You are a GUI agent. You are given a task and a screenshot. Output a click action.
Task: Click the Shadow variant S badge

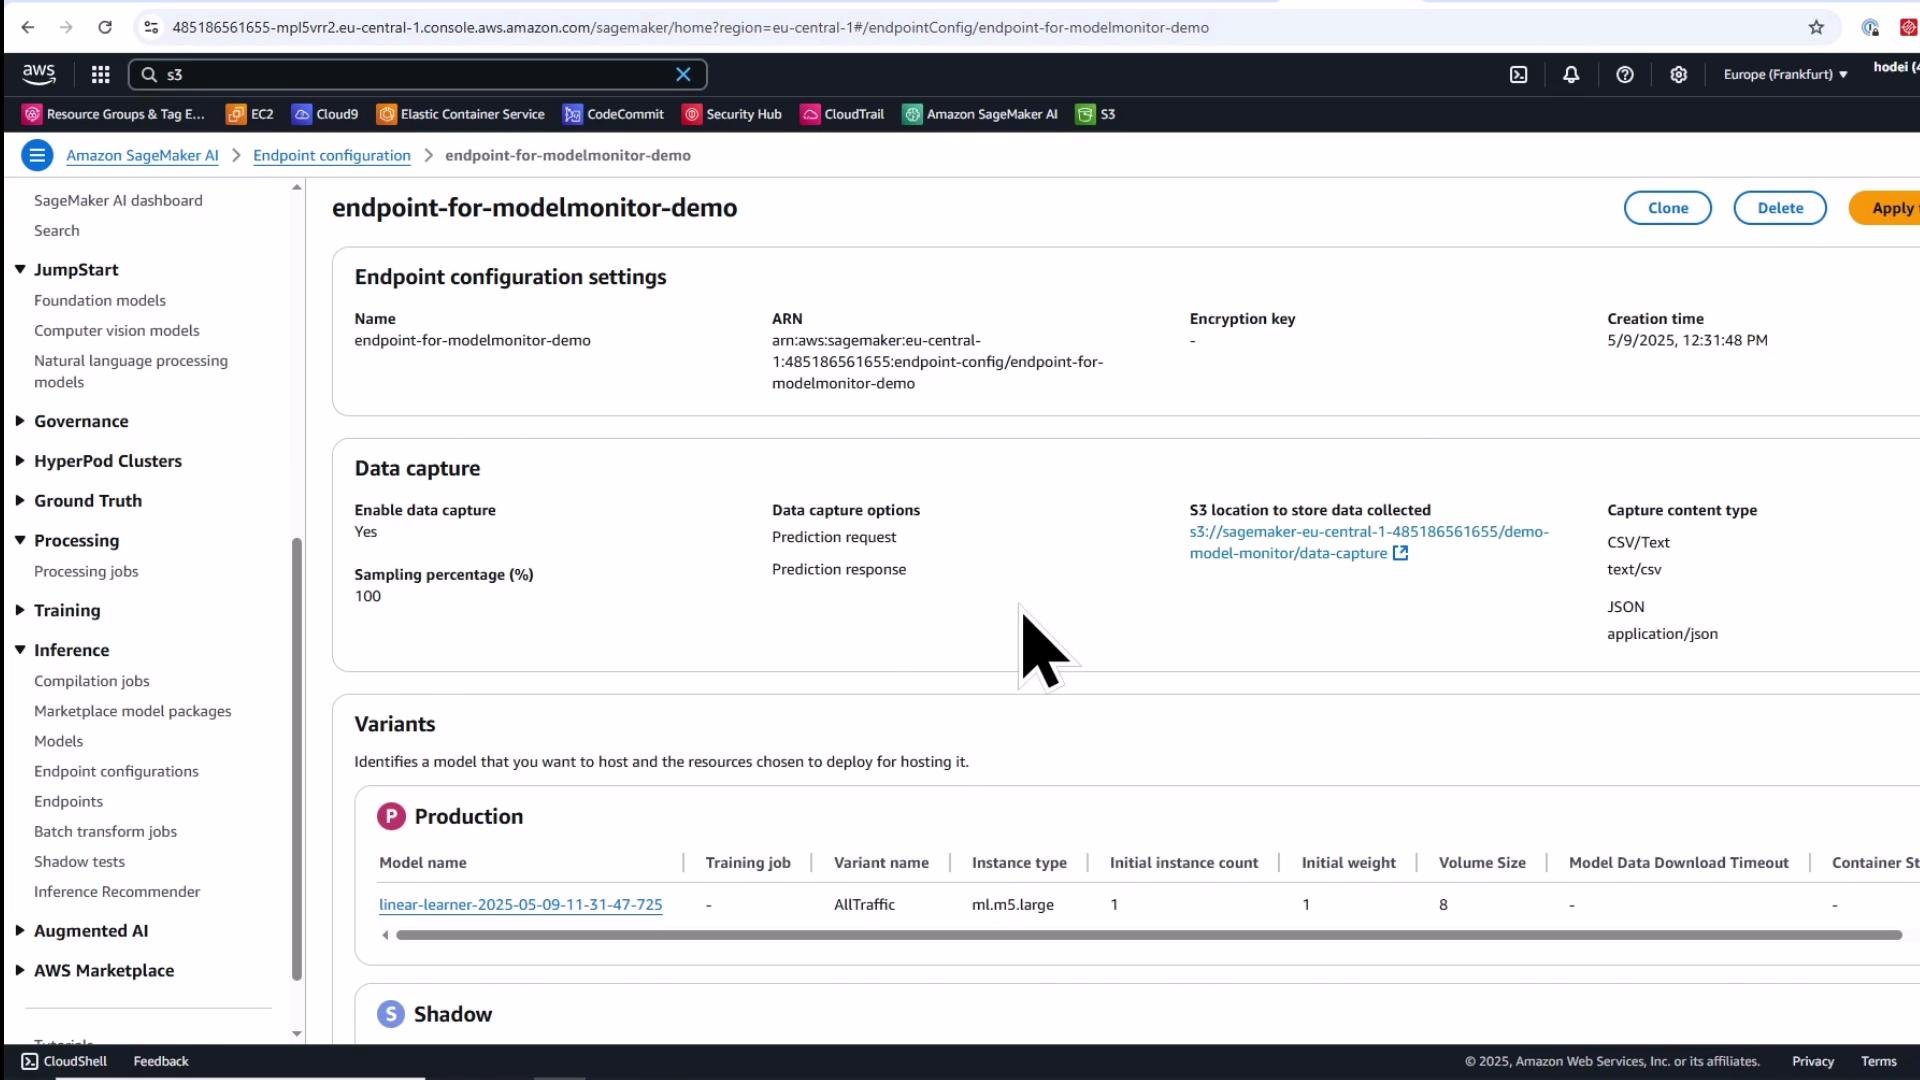(391, 1014)
